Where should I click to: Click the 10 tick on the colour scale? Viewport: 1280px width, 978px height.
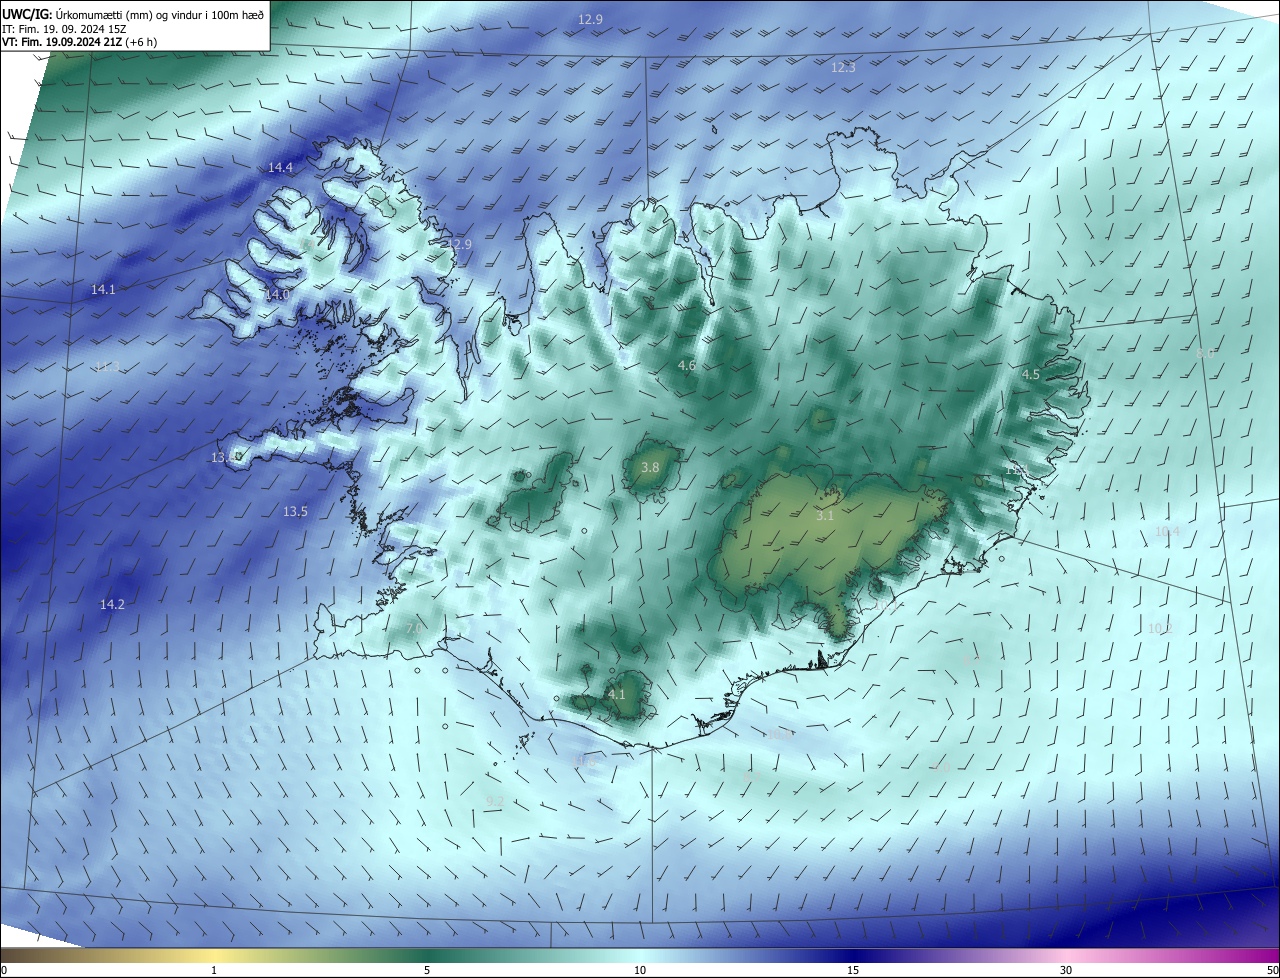[640, 971]
